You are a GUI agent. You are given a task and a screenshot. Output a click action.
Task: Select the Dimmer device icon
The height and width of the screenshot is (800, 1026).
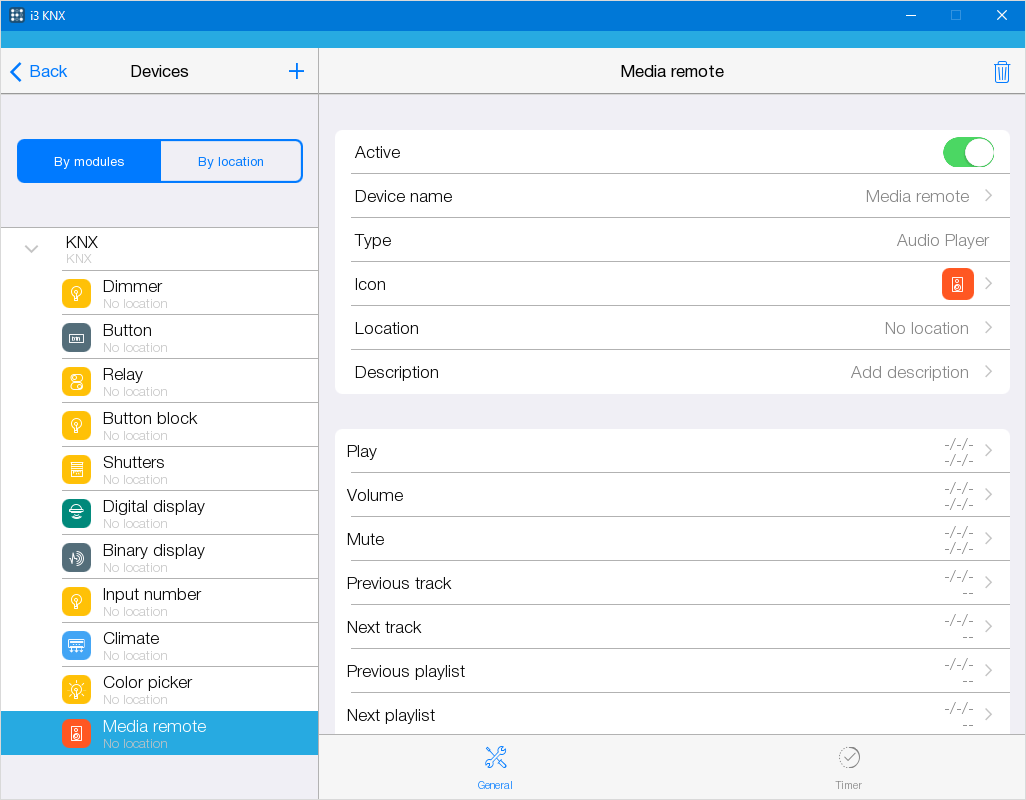click(76, 294)
